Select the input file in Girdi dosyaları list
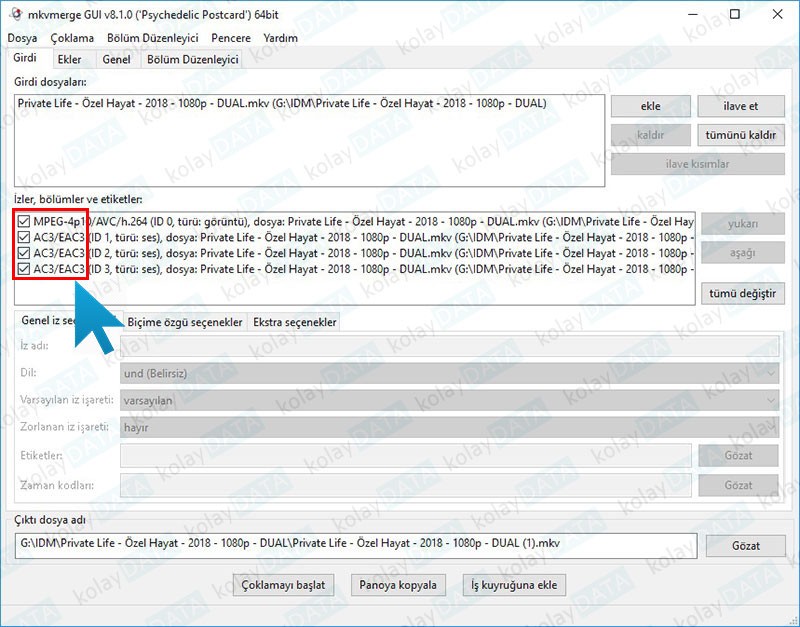Screen dimensions: 800x627 click(282, 103)
